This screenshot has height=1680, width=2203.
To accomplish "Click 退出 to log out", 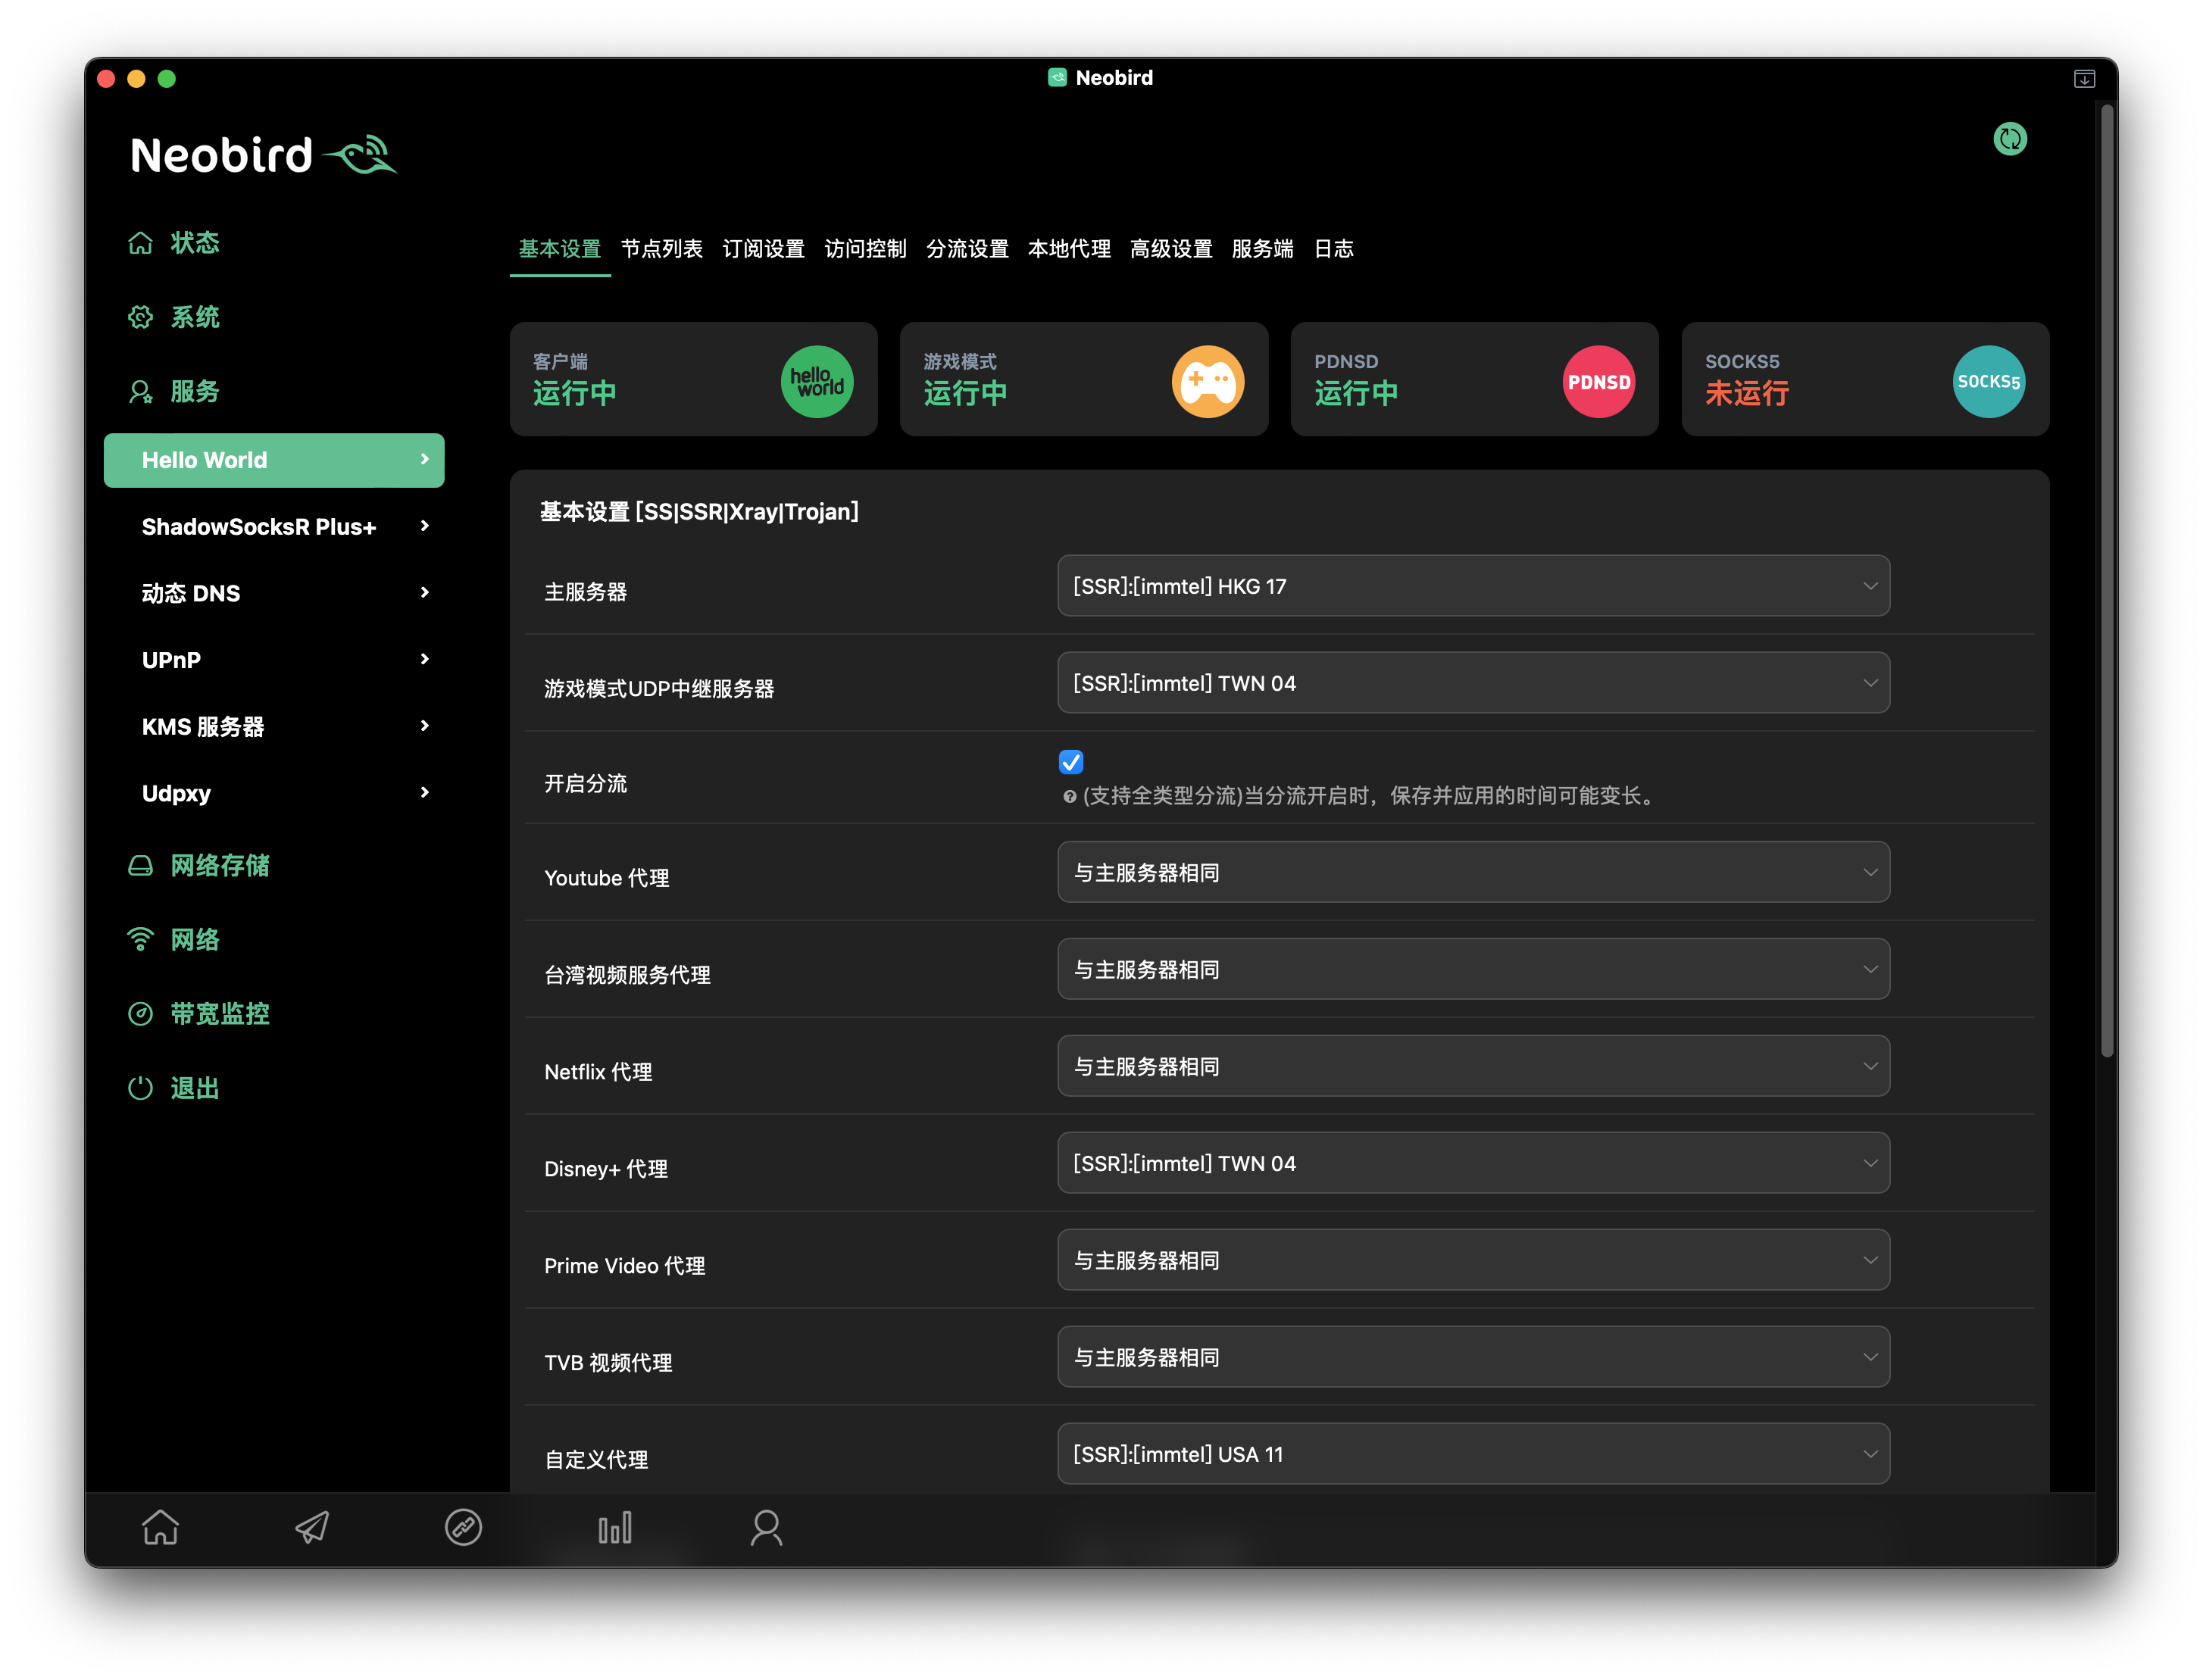I will click(x=194, y=1088).
